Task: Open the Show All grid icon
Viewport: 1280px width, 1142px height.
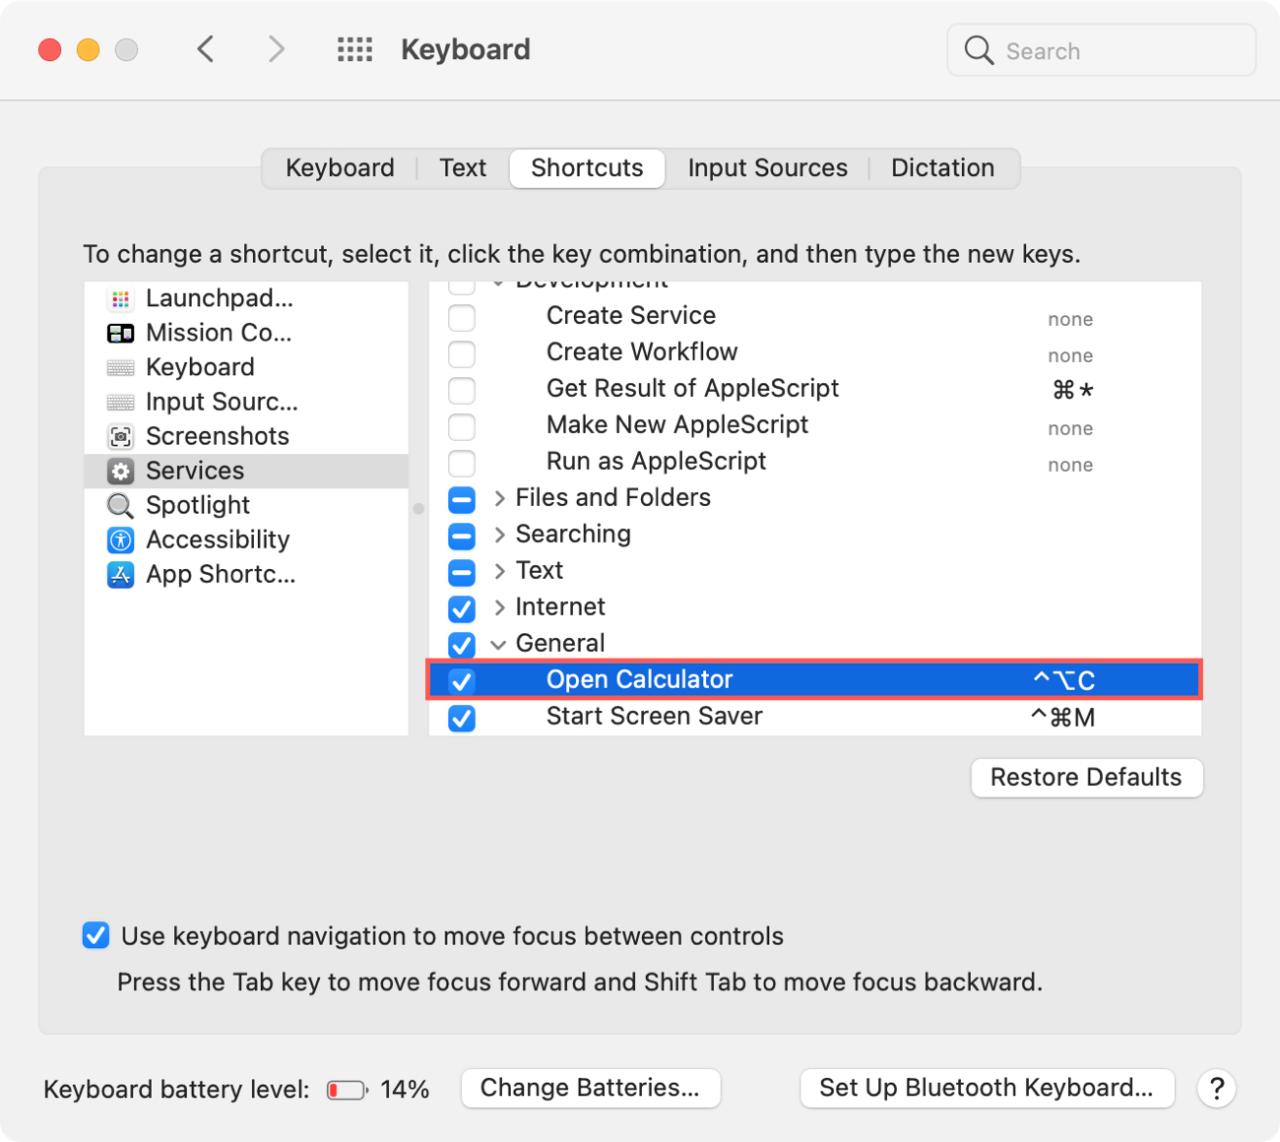Action: point(354,50)
